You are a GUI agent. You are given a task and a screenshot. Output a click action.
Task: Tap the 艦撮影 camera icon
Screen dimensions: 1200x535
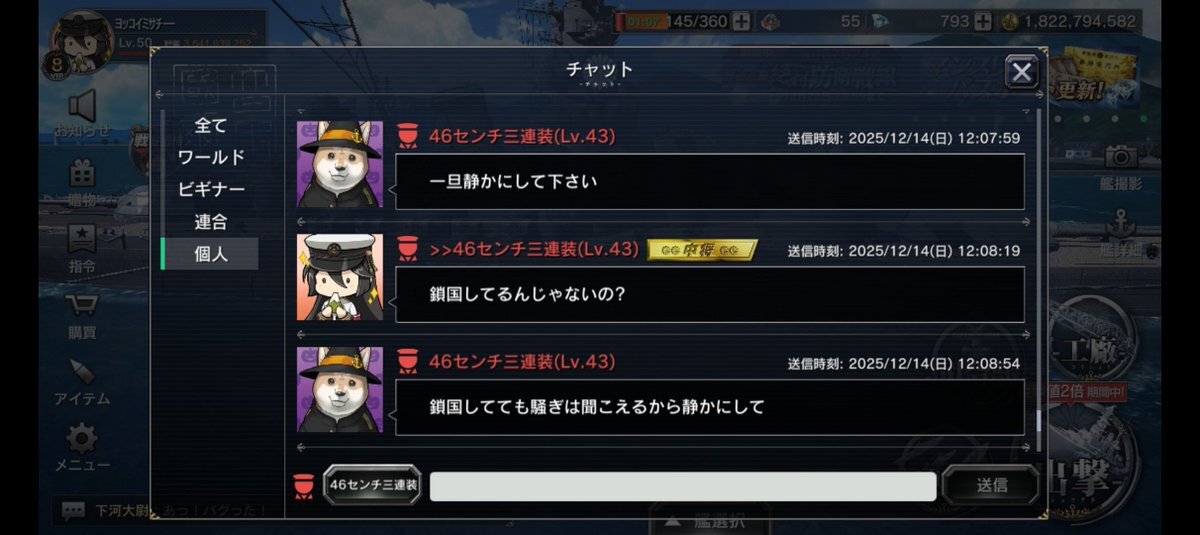tap(1121, 155)
